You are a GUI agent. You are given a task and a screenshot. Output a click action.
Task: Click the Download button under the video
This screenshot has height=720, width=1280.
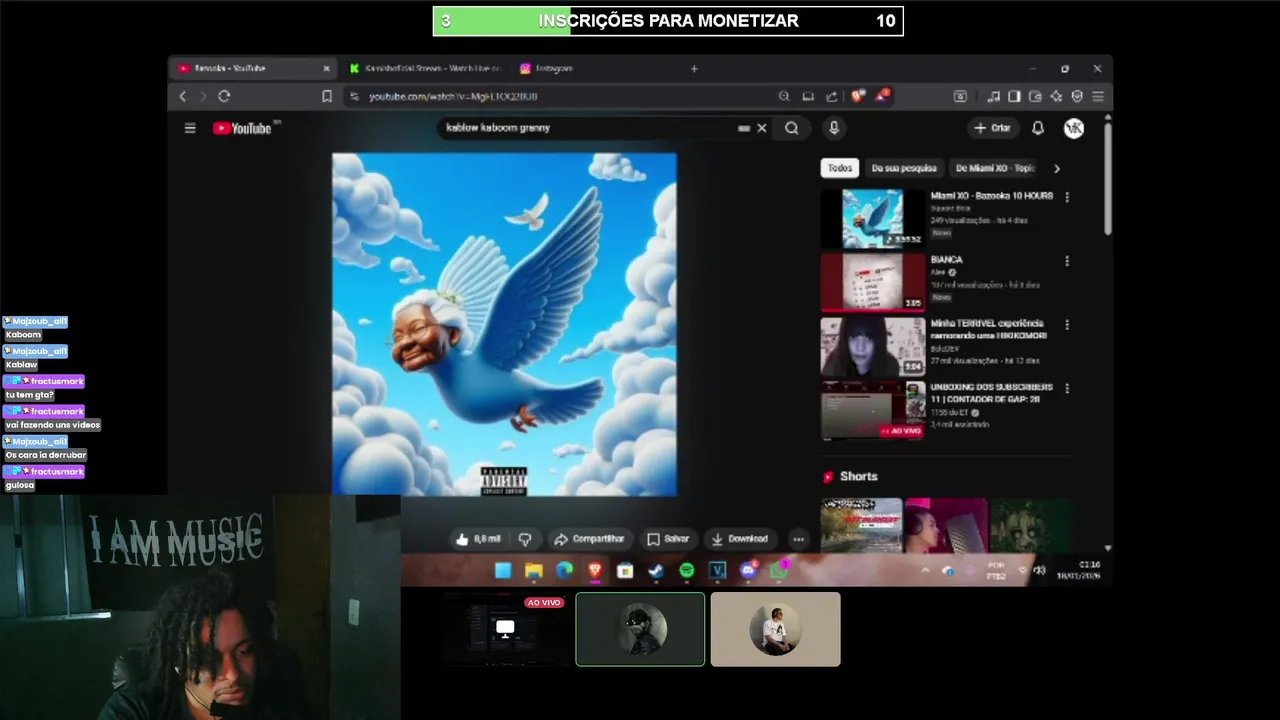(x=739, y=539)
